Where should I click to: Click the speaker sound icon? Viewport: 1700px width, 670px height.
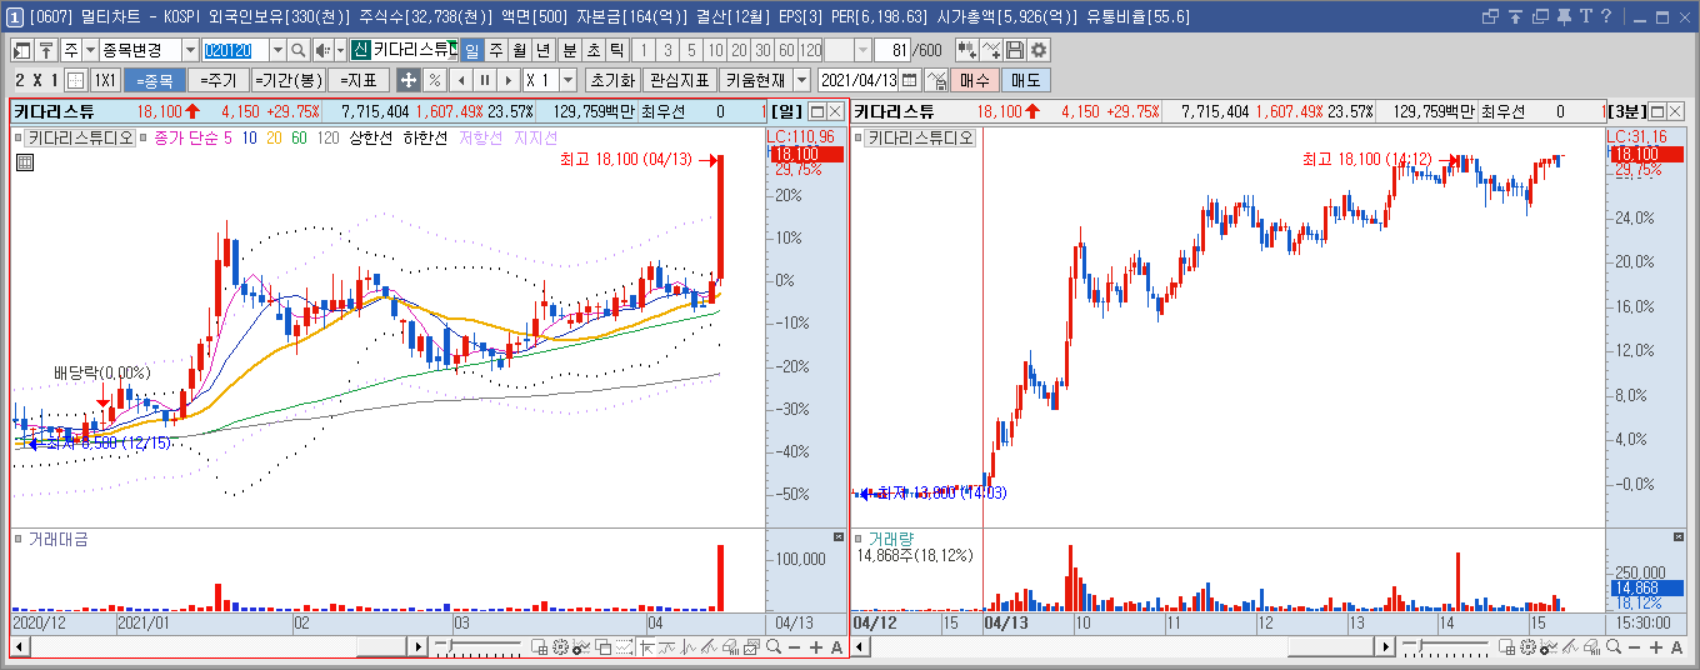click(x=323, y=50)
